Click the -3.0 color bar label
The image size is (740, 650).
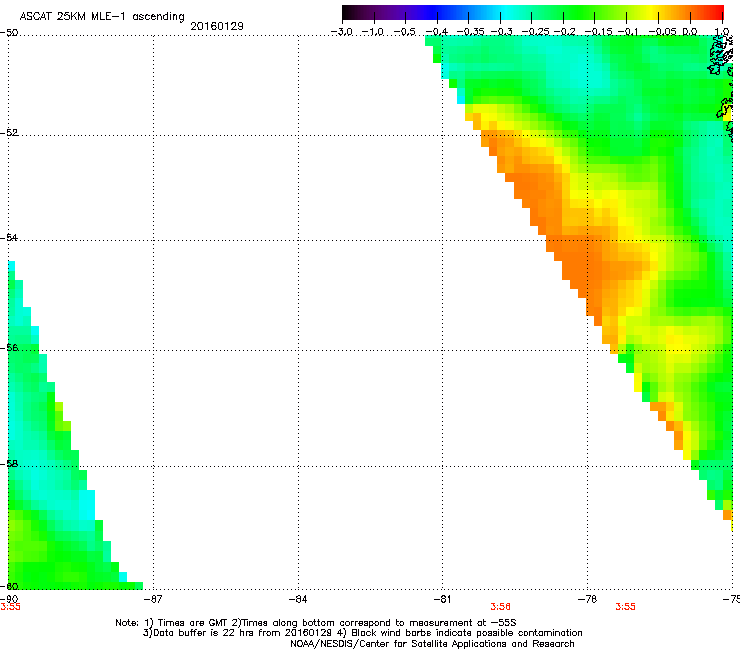pos(341,32)
